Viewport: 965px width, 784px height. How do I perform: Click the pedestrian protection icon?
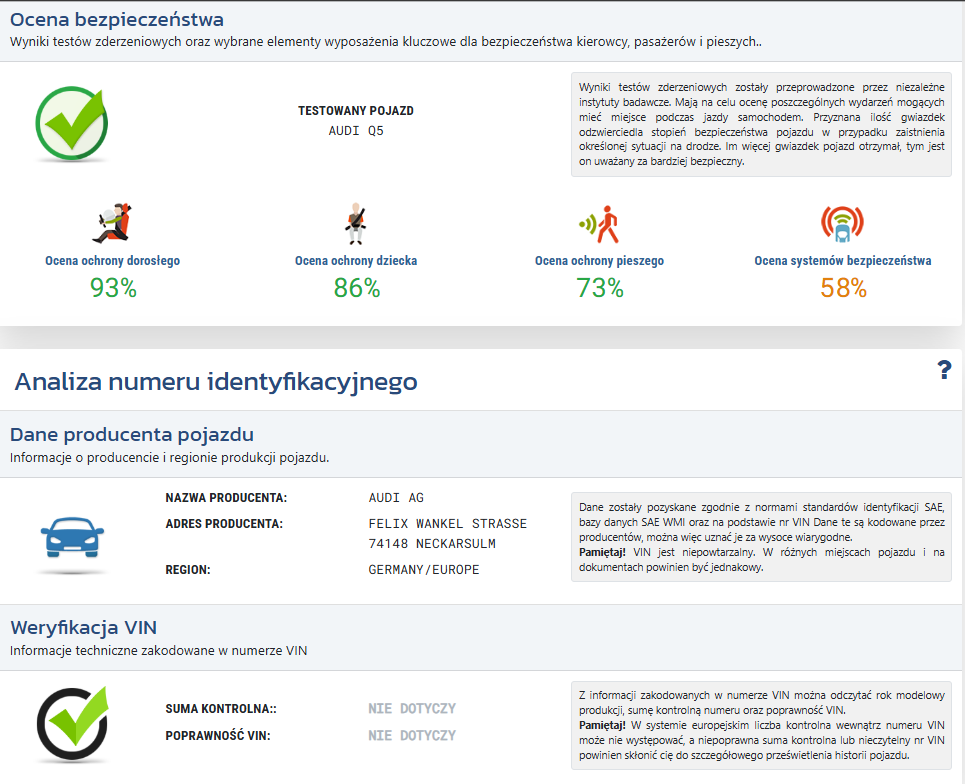(x=599, y=224)
